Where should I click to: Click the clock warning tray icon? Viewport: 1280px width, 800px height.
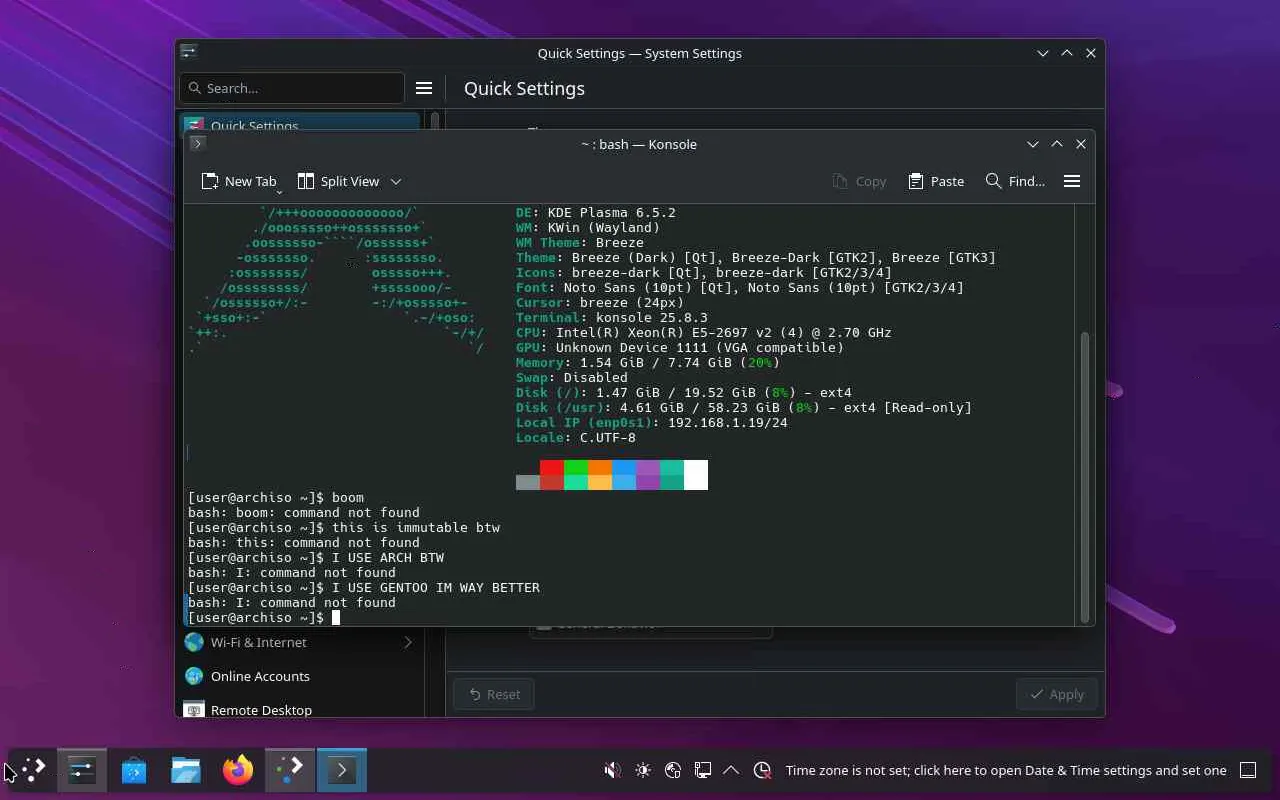[762, 770]
